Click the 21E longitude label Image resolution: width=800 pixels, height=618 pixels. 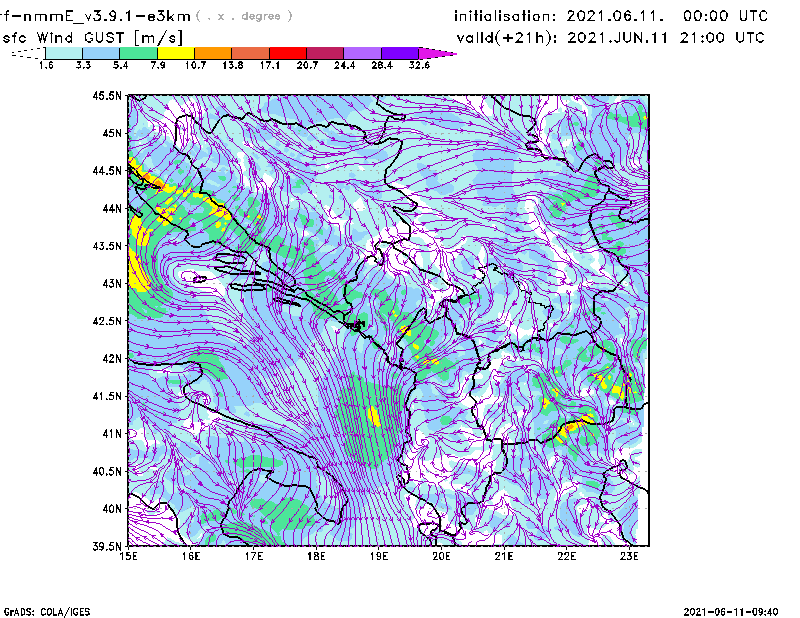(504, 556)
